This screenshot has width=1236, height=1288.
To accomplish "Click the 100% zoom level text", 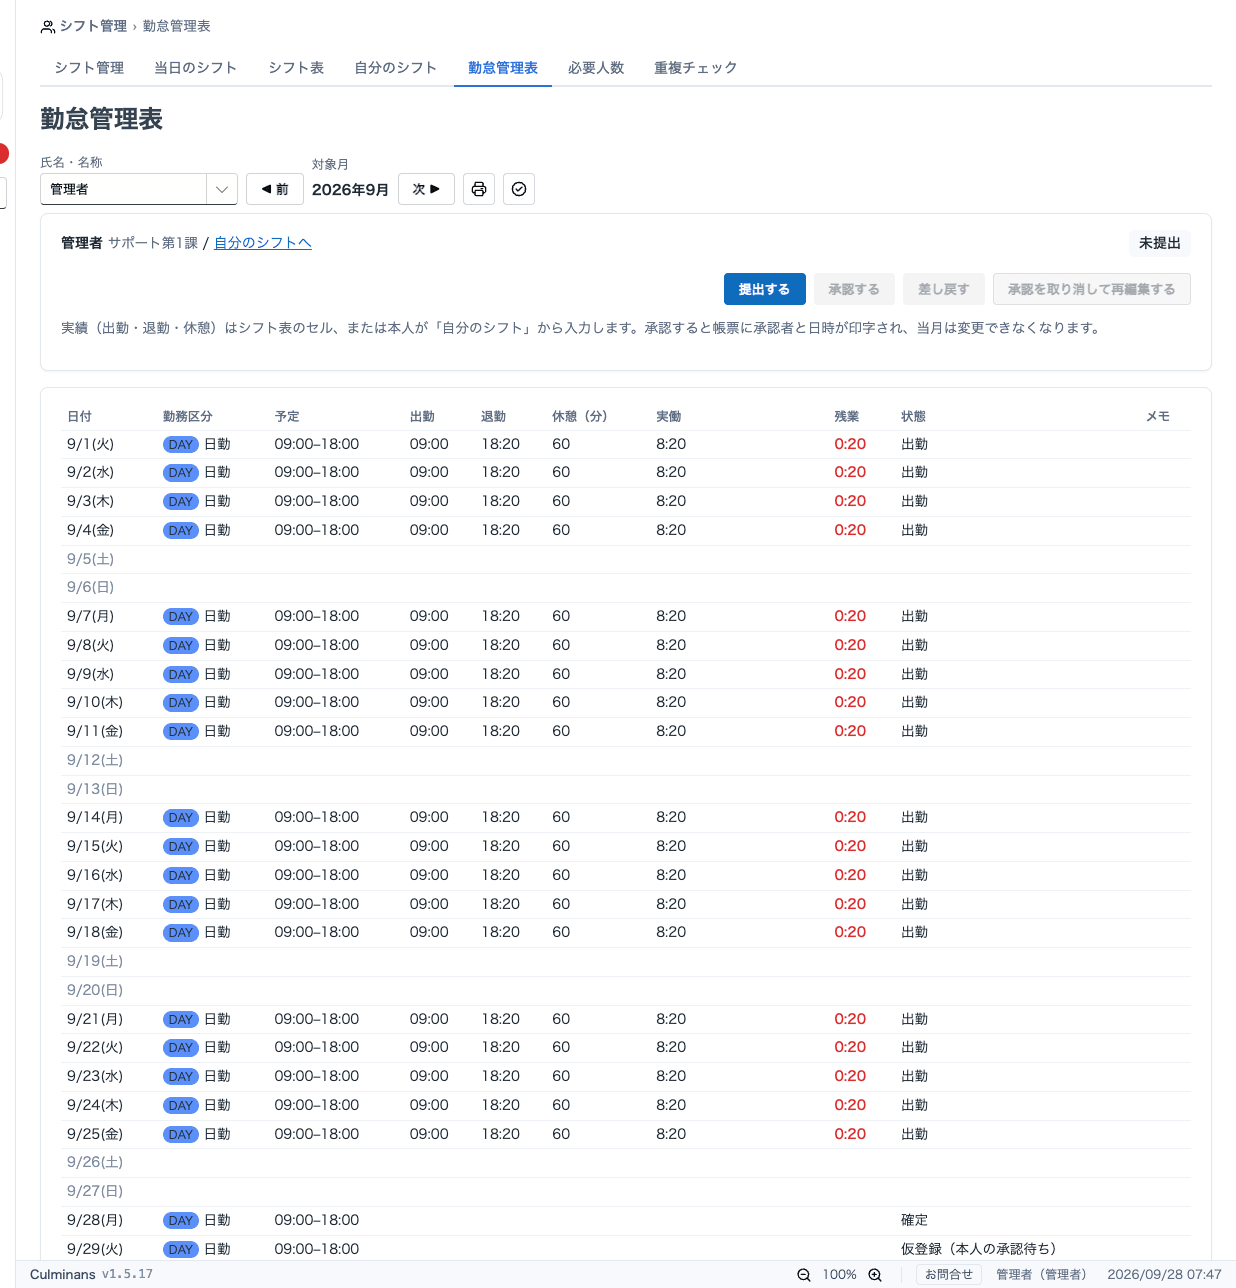I will (x=840, y=1275).
